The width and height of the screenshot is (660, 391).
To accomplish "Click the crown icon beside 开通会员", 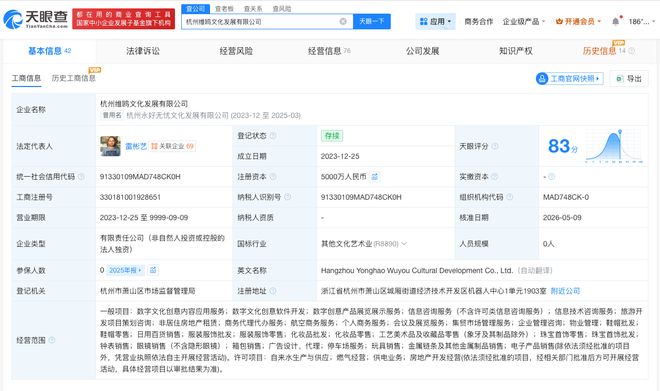I will (x=559, y=21).
